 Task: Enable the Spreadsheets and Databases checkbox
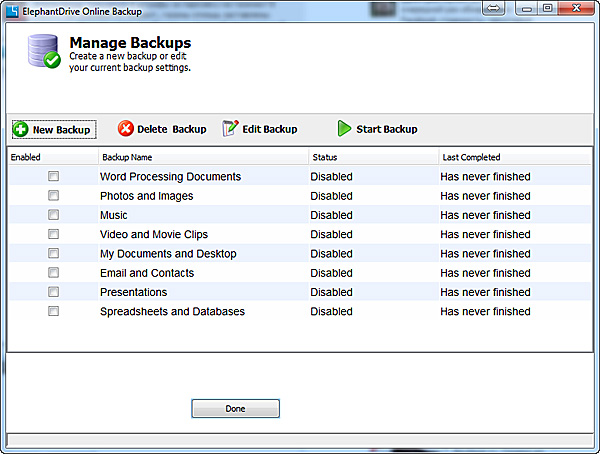tap(54, 311)
